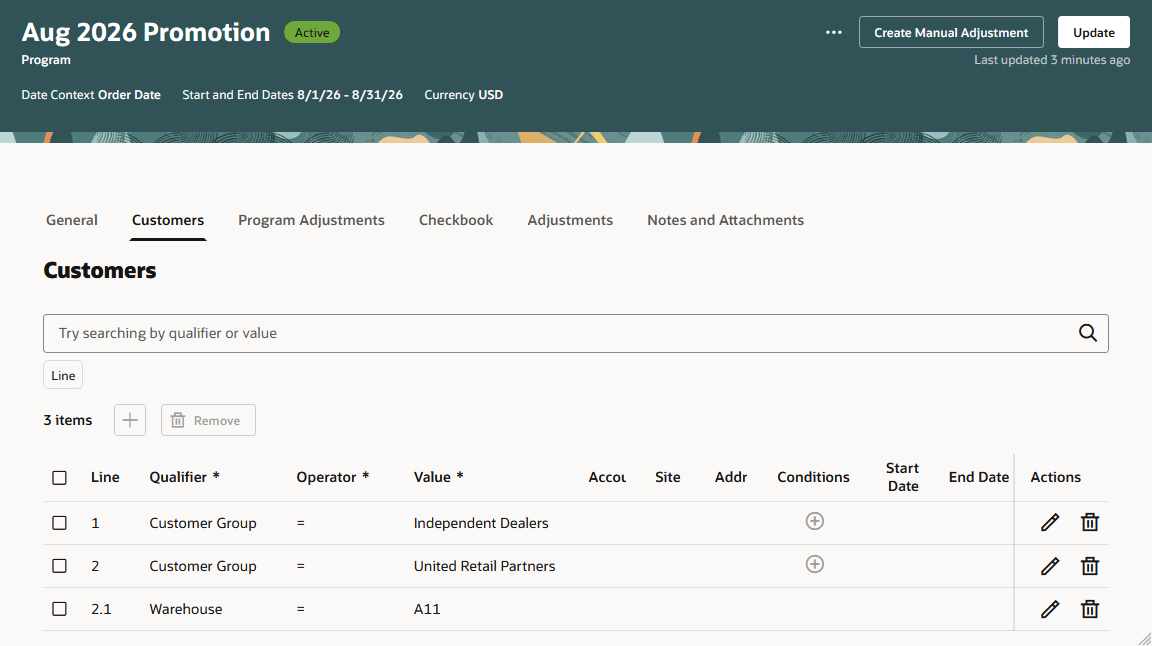Viewport: 1152px width, 646px height.
Task: Click the Conditions column header
Action: tap(813, 477)
